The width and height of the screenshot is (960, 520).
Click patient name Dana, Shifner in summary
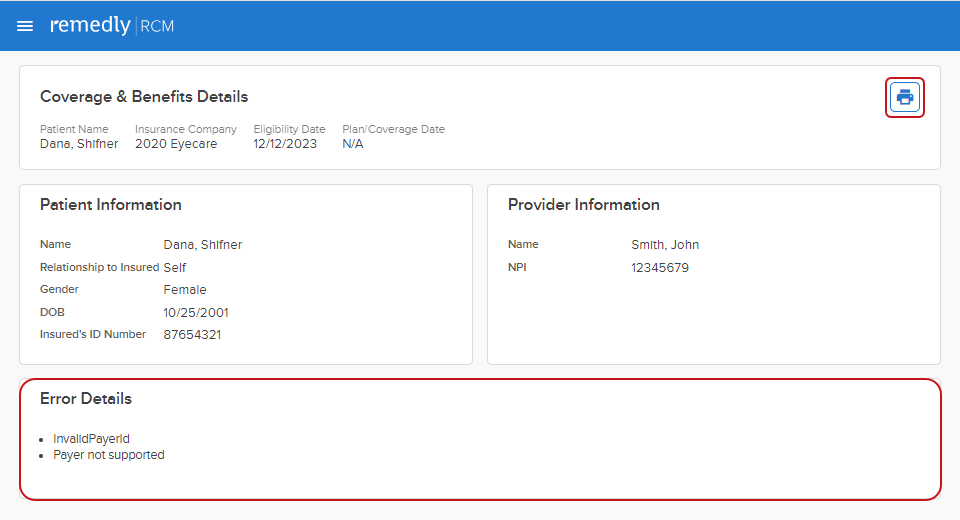coord(79,144)
